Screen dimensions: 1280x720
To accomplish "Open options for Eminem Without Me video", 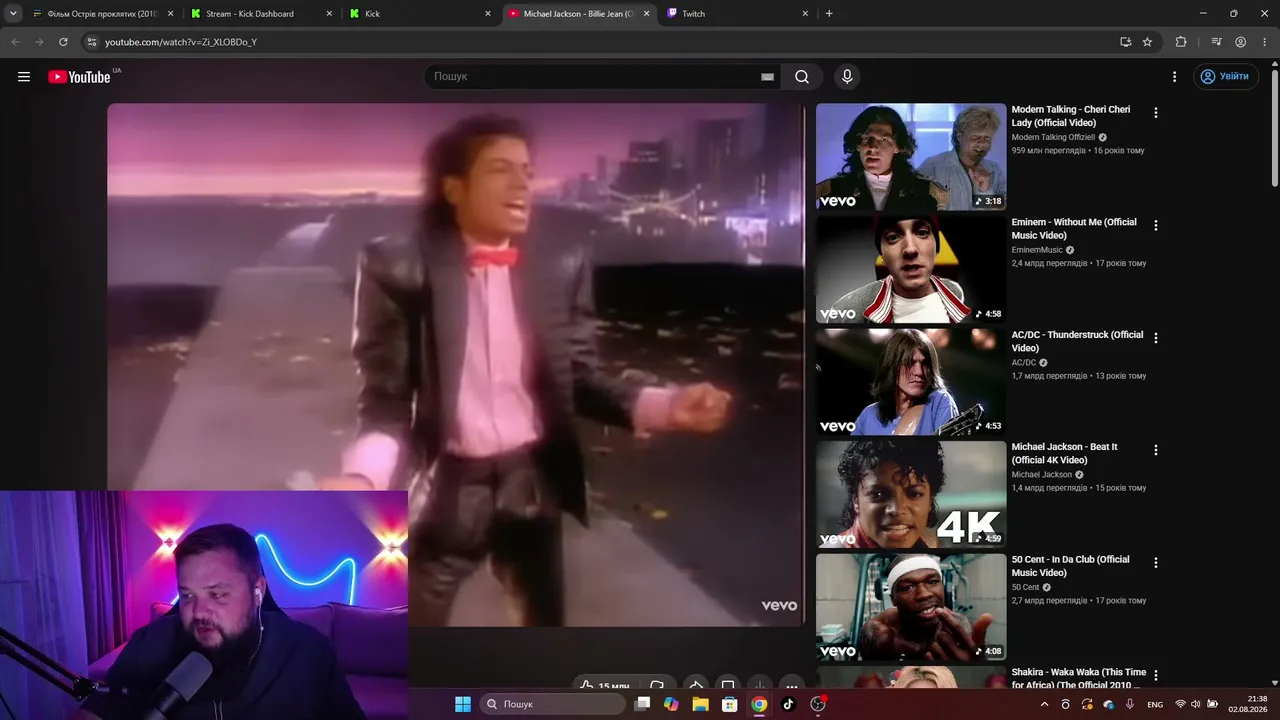I will pos(1156,226).
